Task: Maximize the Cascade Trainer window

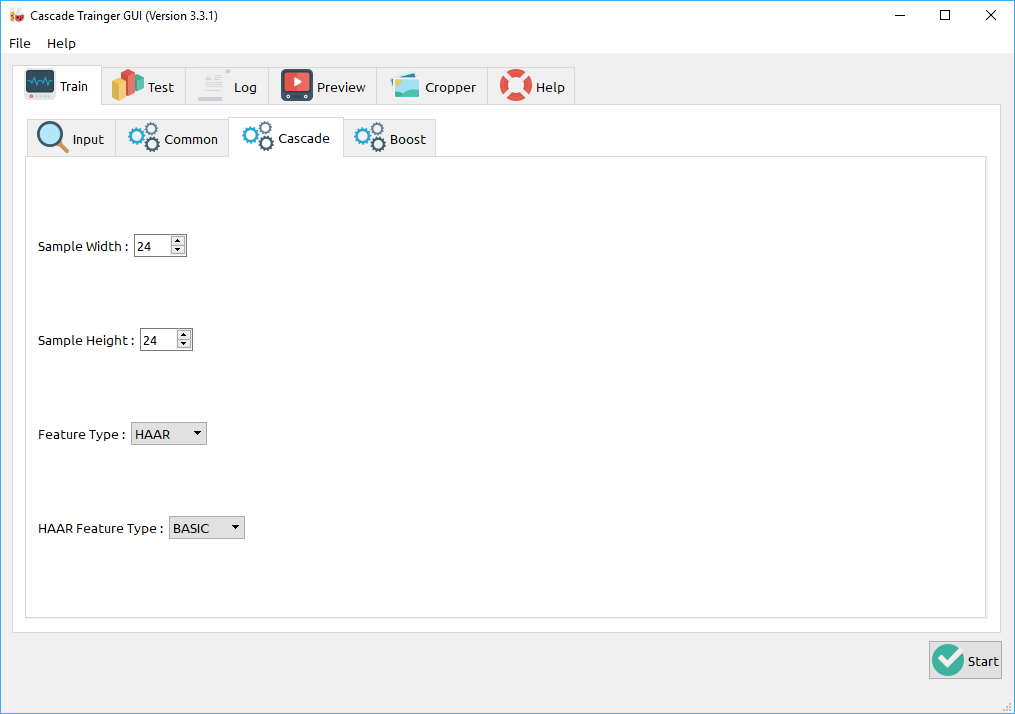Action: pos(945,15)
